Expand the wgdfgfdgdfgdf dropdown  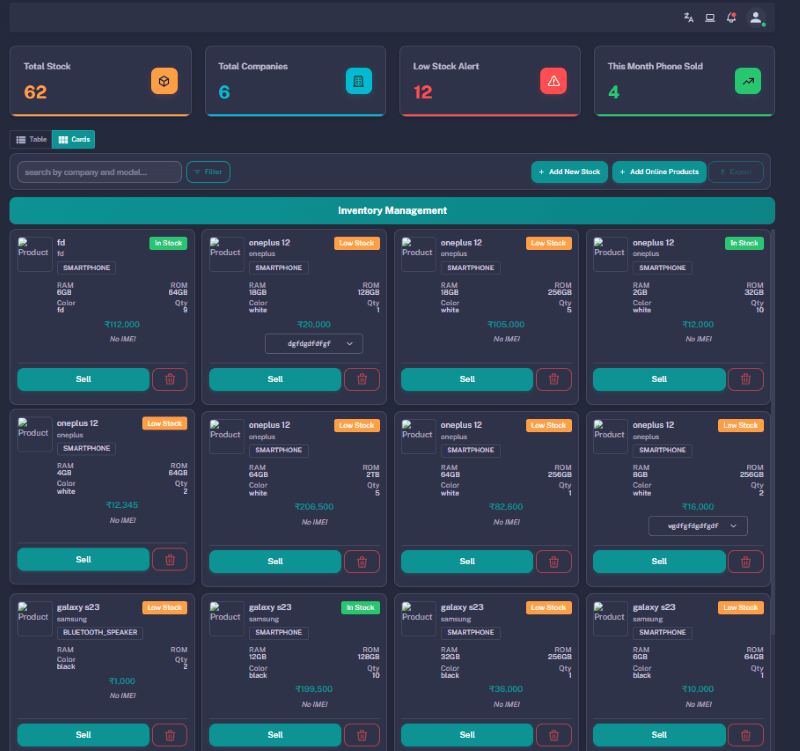pos(698,526)
